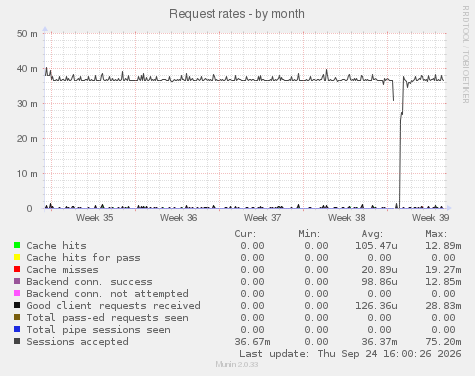This screenshot has width=475, height=376.
Task: Click the magenta Backend conn. not attempted swatch
Action: click(x=17, y=293)
